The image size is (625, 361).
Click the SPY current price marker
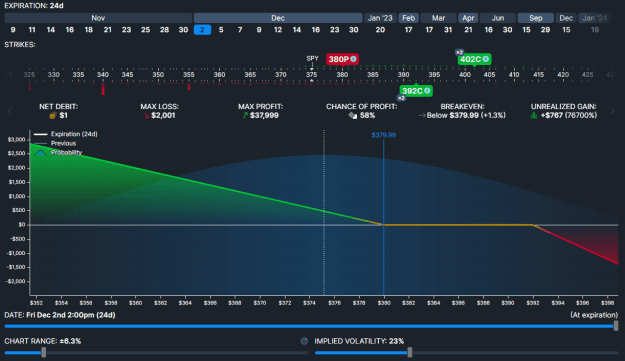coord(312,59)
